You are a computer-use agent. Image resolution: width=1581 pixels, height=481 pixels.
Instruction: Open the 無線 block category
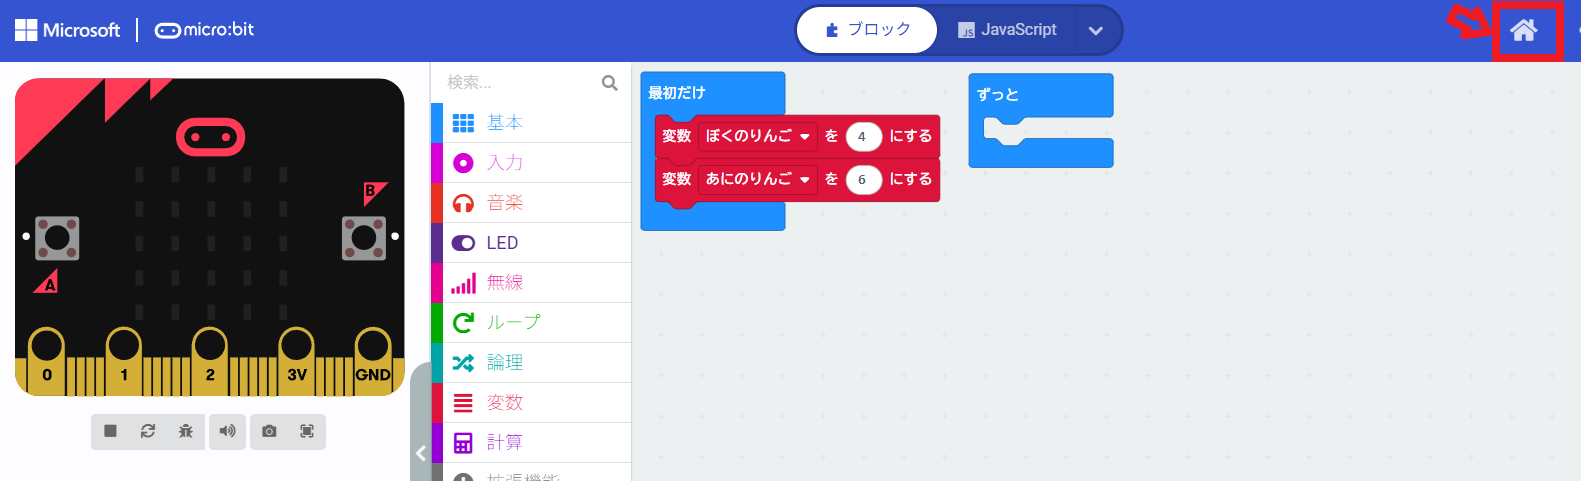tap(531, 283)
